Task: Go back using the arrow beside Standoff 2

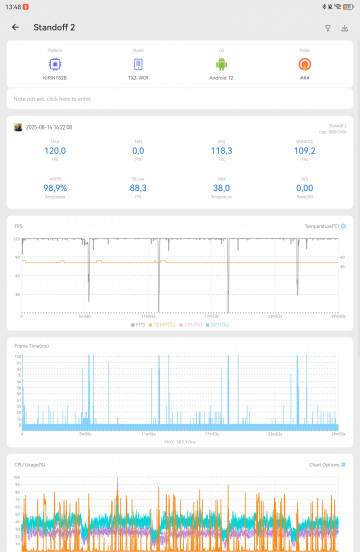Action: click(x=15, y=27)
